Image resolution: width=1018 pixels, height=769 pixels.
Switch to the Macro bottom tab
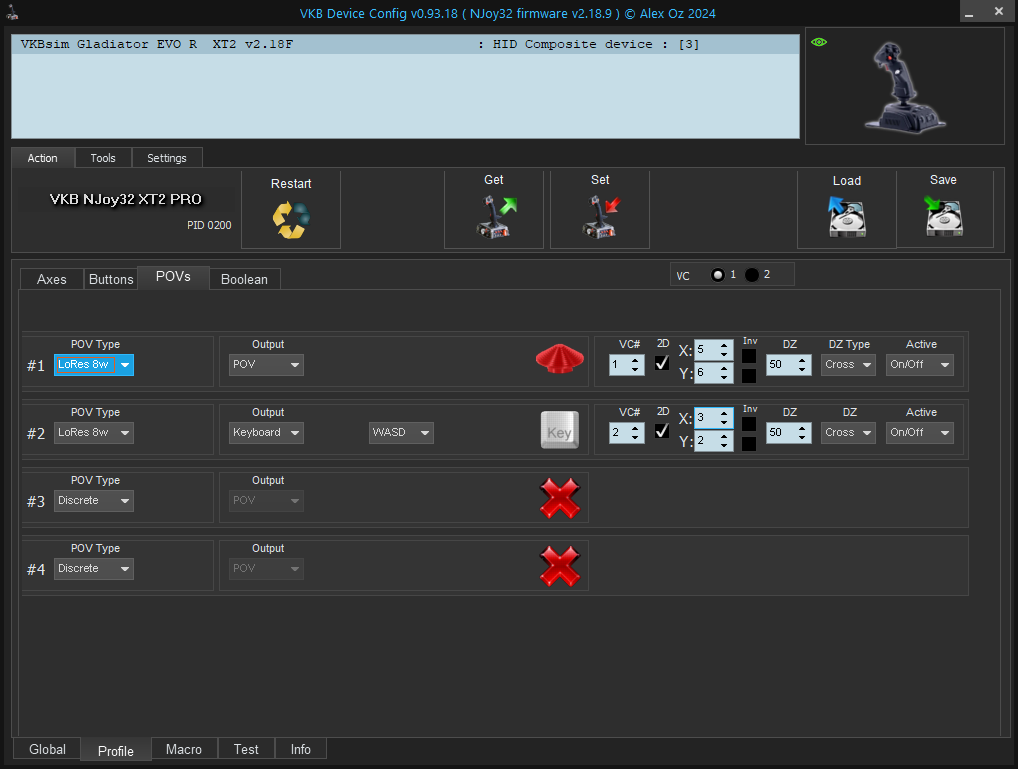coord(184,749)
